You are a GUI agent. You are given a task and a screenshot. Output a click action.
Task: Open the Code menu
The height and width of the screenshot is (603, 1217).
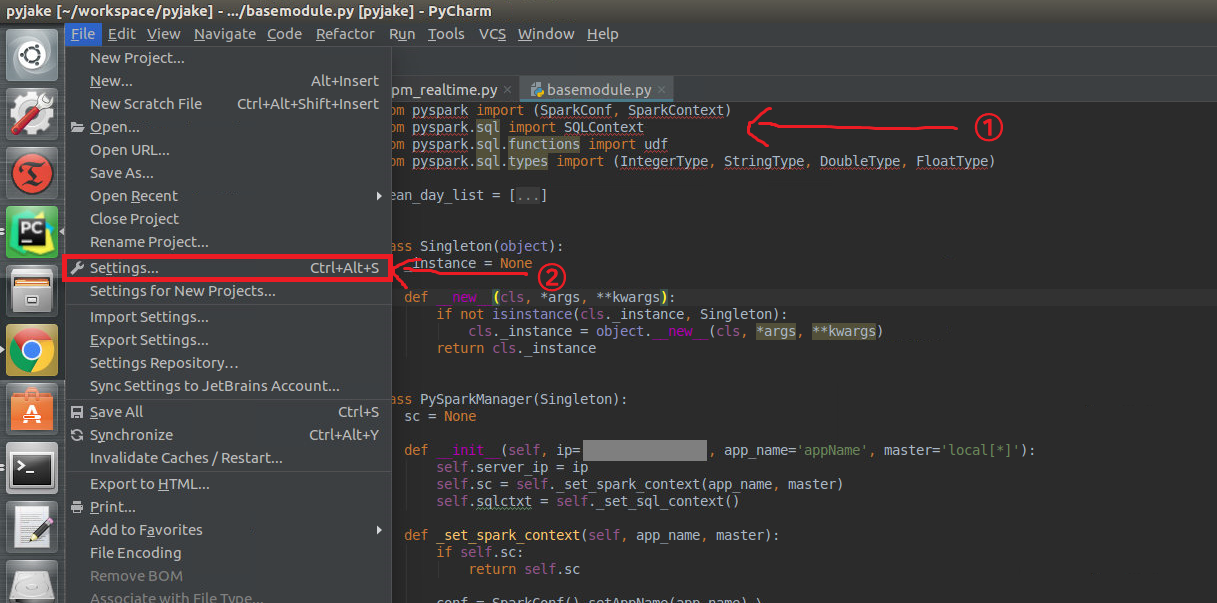click(284, 34)
